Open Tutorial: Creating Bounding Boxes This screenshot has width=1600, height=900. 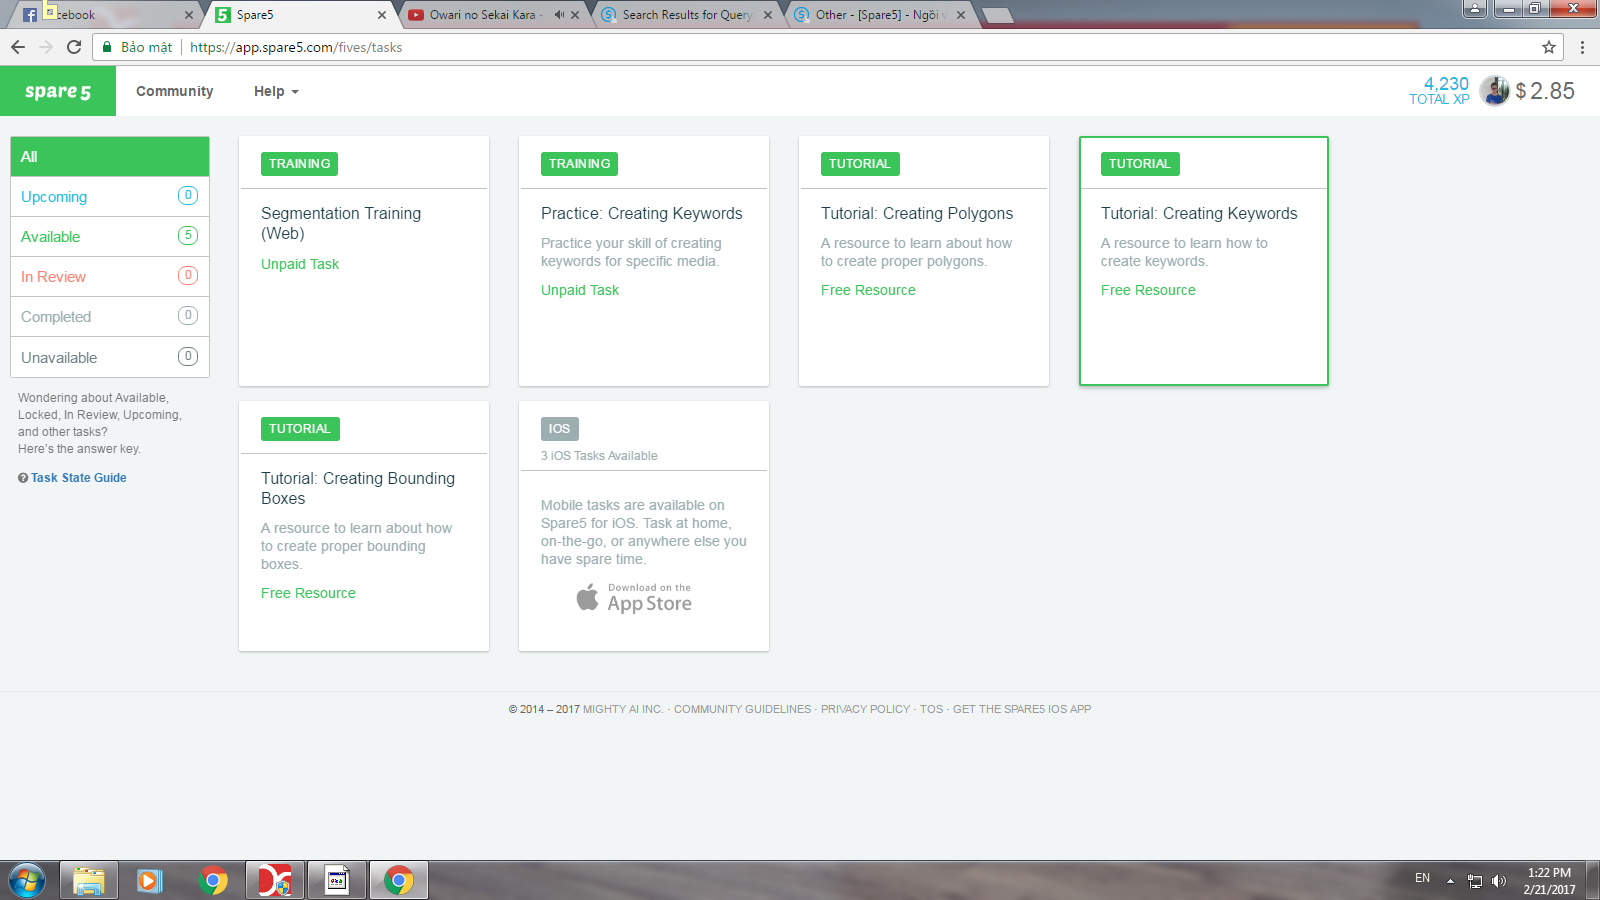click(358, 488)
